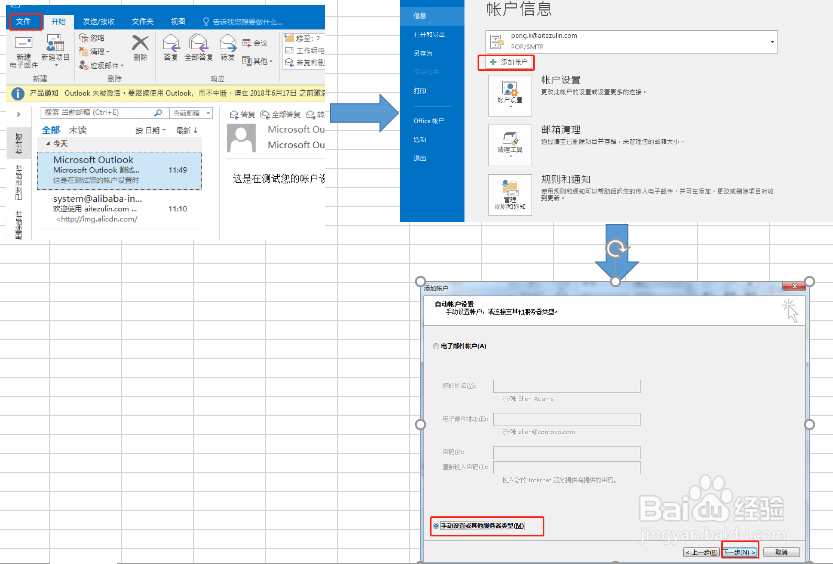The image size is (833, 564).
Task: Expand the 清理 dropdown in ribbon
Action: click(94, 52)
